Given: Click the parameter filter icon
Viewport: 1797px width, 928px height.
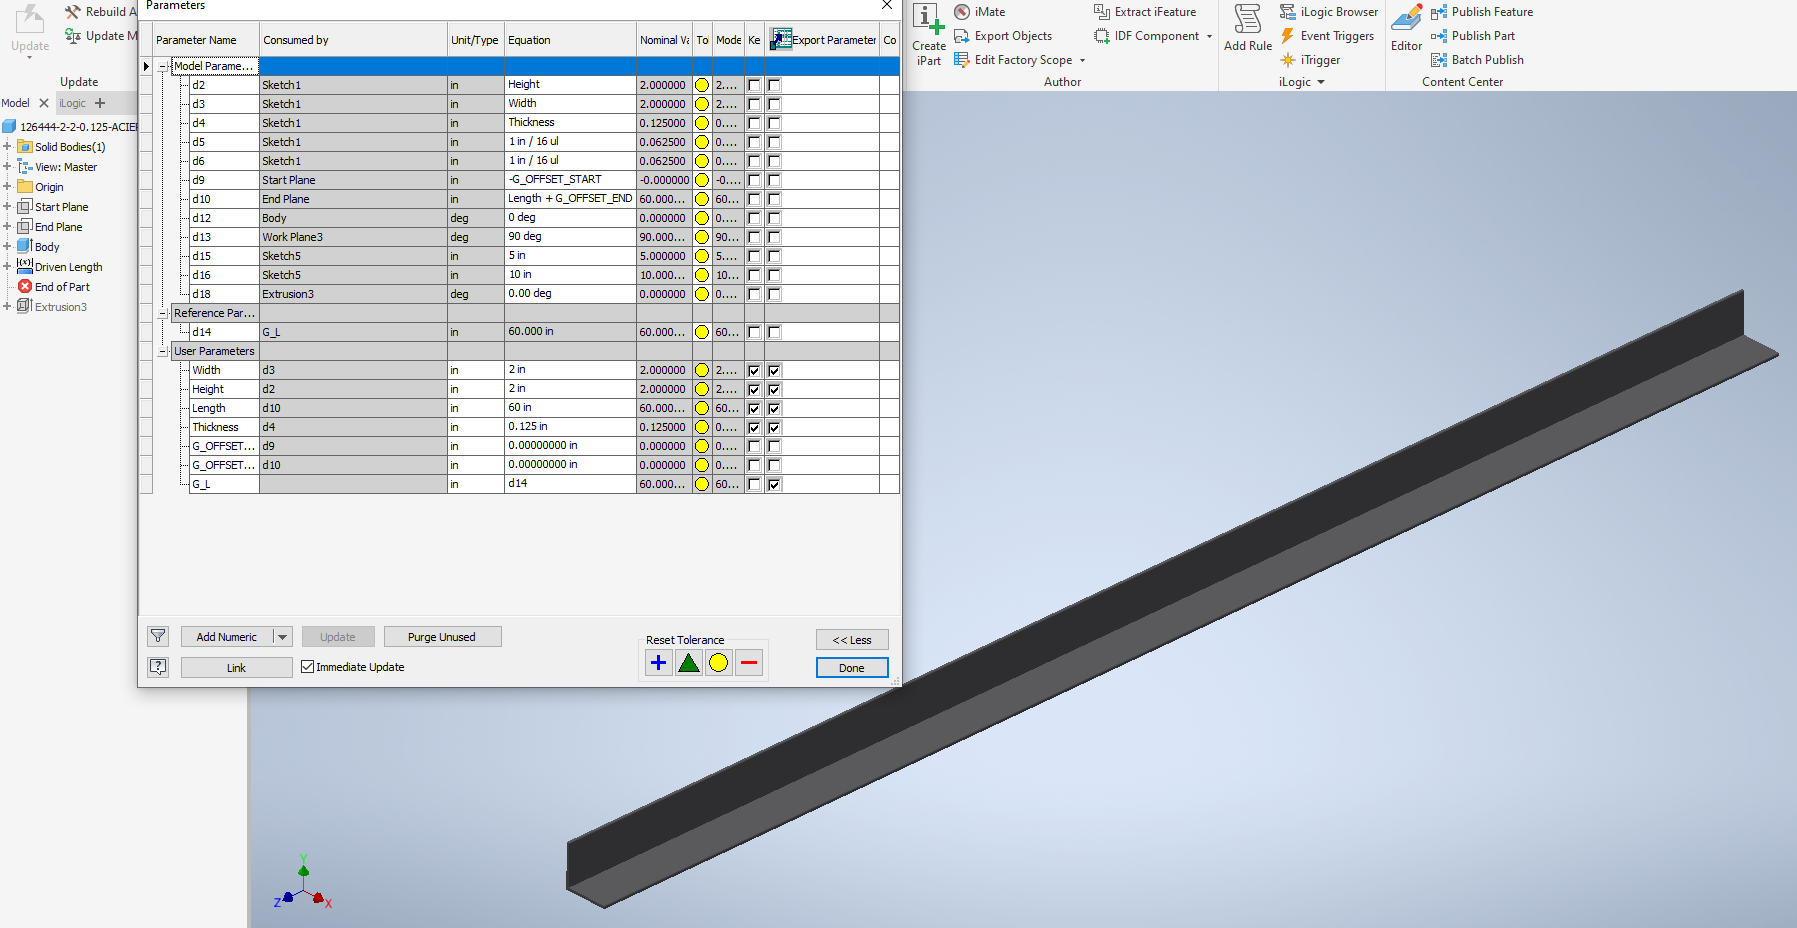Looking at the screenshot, I should pos(158,636).
